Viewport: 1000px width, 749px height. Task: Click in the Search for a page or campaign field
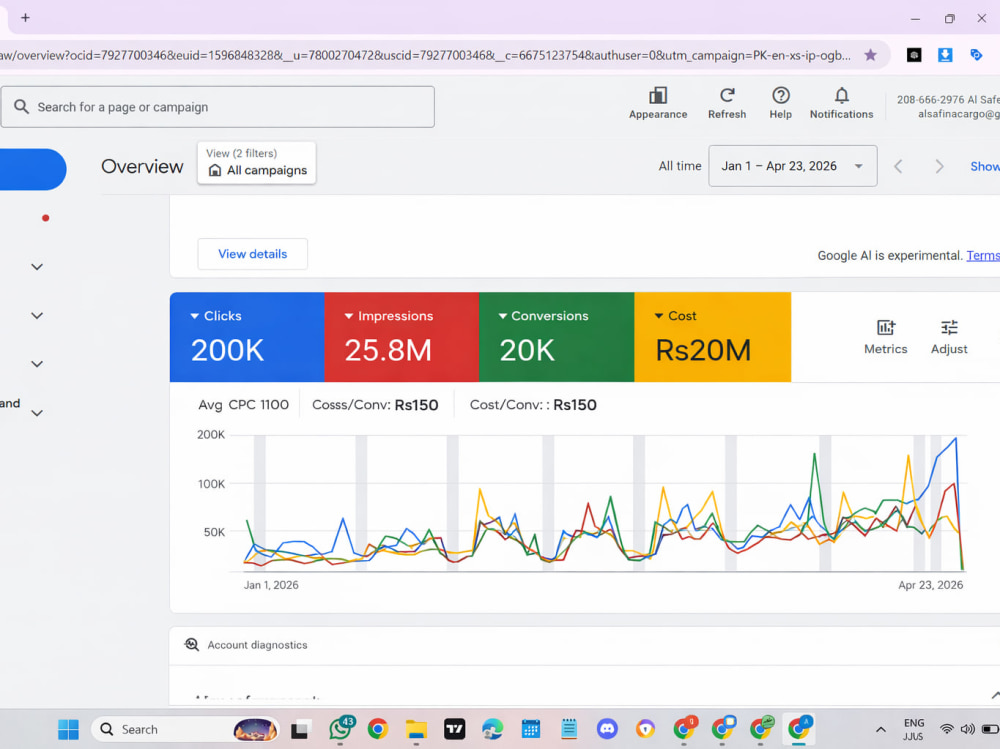tap(217, 107)
